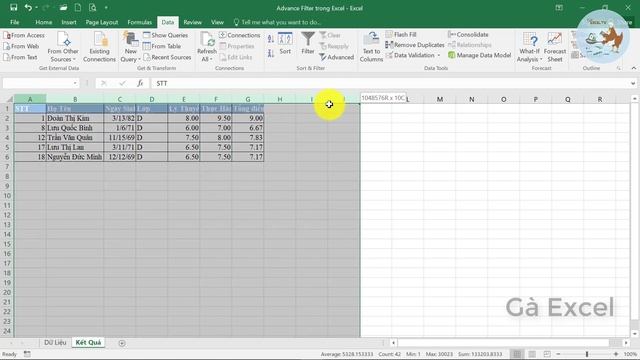The image size is (640, 360).
Task: Open Recent Sources
Action: pos(167,57)
